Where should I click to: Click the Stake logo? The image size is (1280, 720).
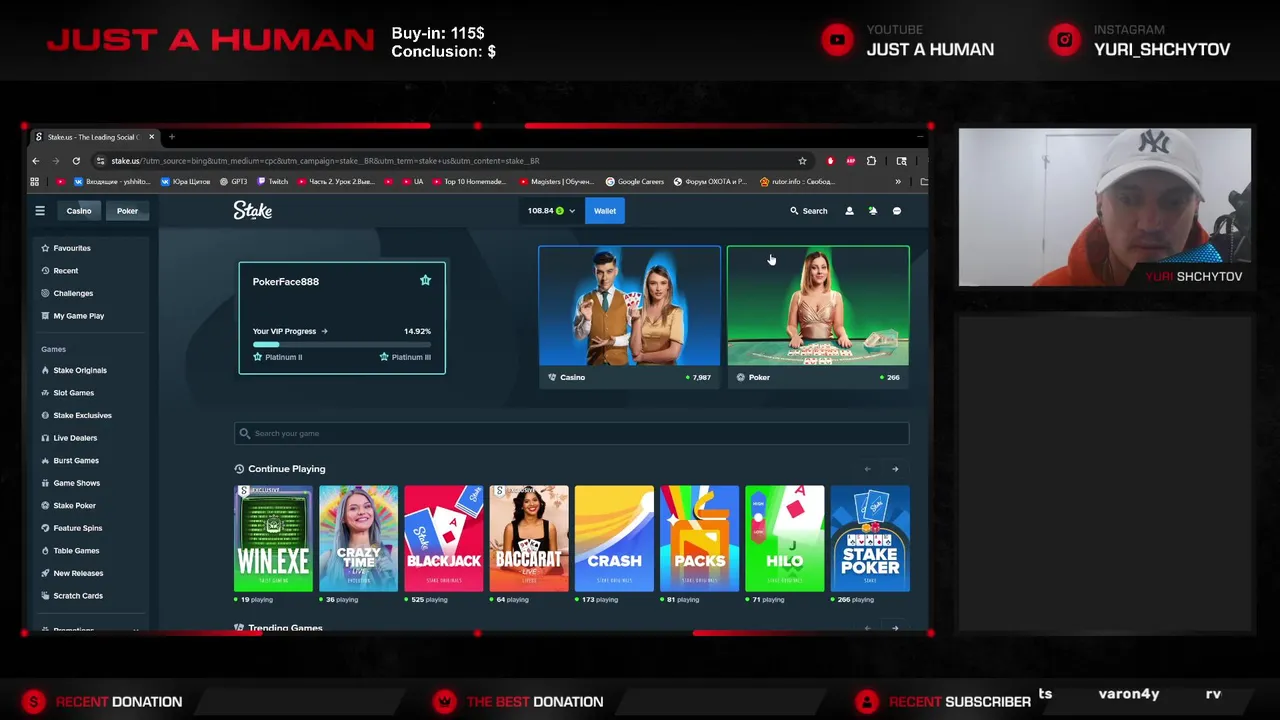click(x=253, y=210)
